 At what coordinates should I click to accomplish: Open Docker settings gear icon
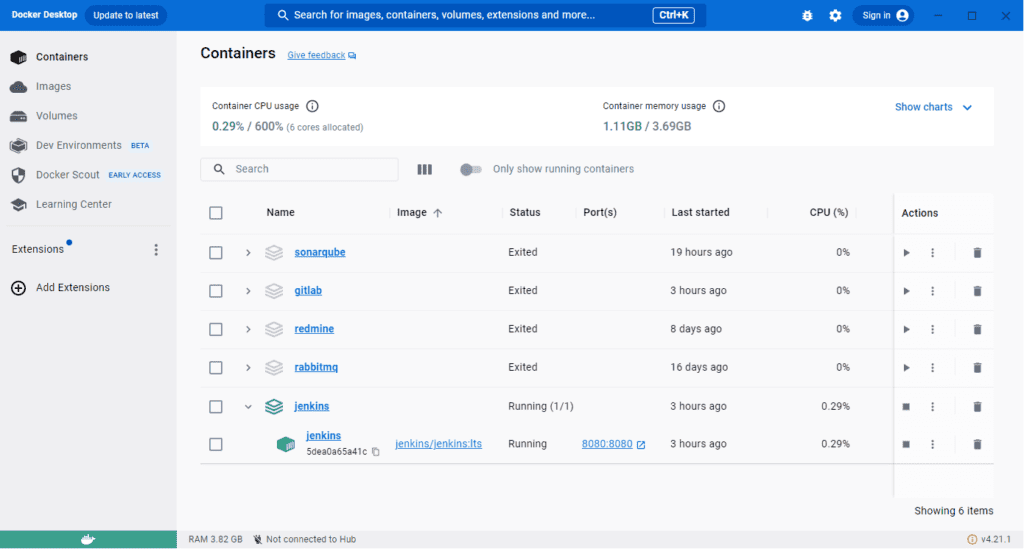point(835,16)
